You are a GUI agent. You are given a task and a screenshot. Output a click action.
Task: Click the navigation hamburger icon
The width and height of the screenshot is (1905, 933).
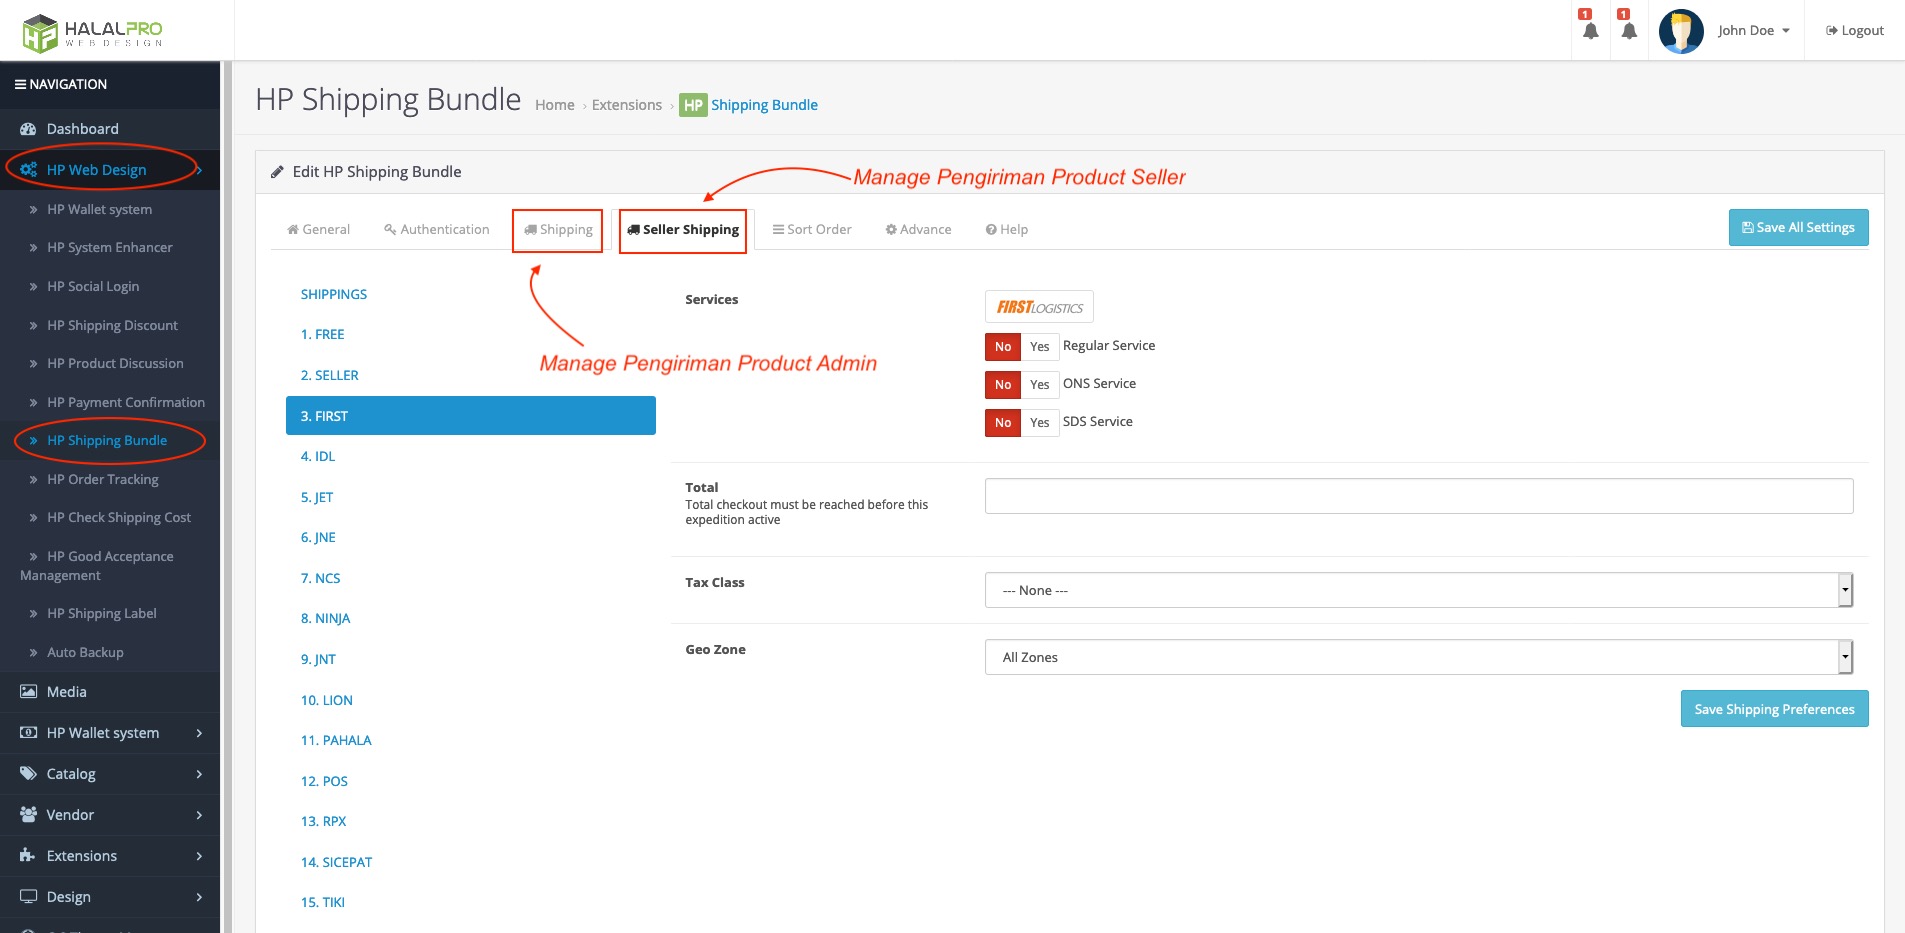[20, 85]
